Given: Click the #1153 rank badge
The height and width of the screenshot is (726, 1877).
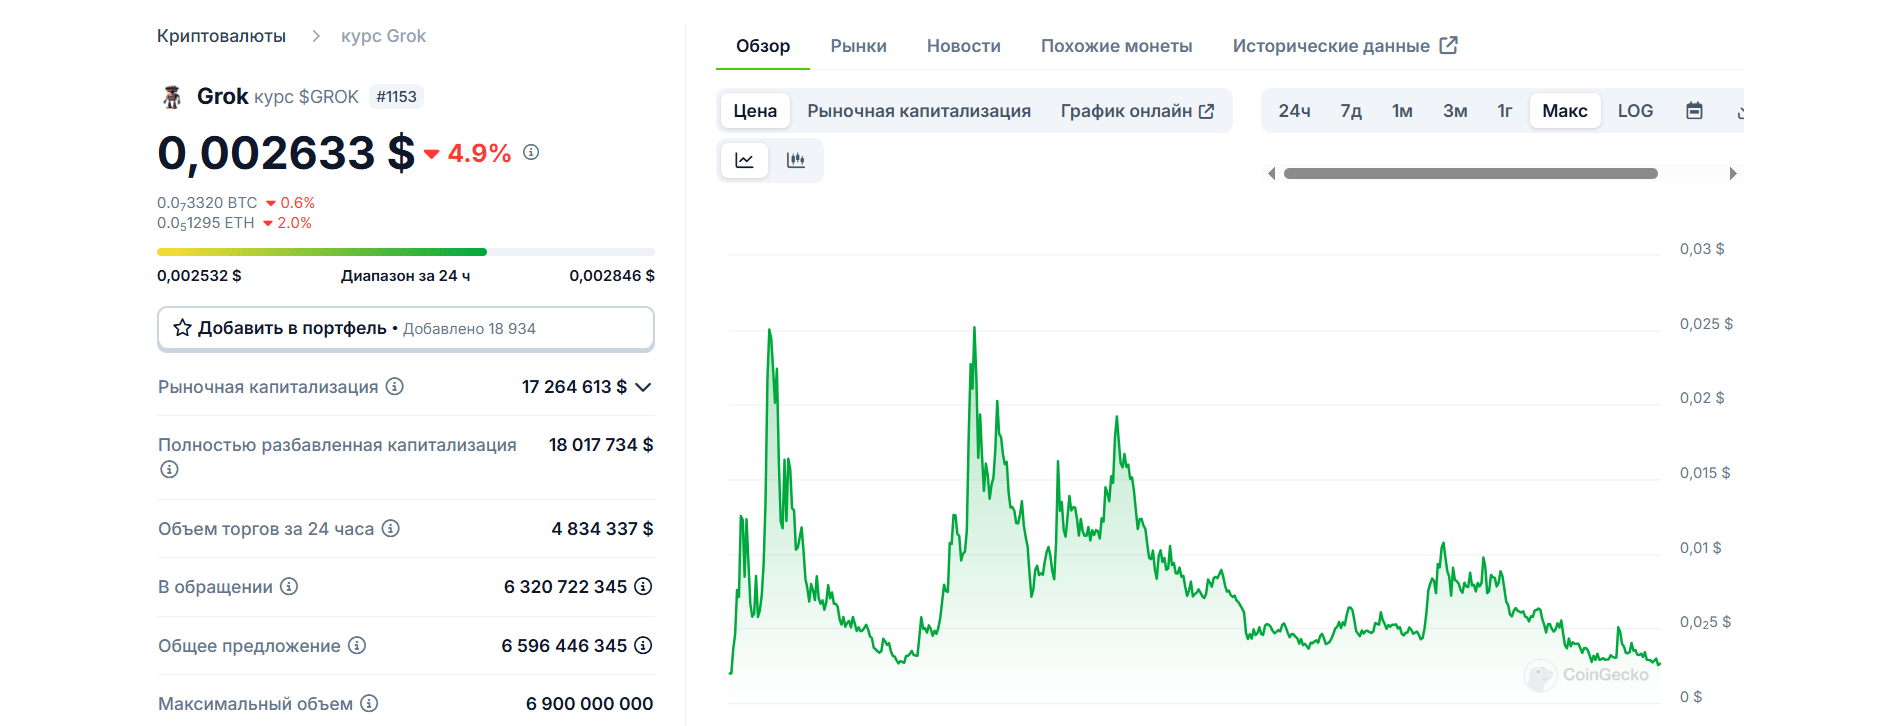Looking at the screenshot, I should [x=396, y=97].
